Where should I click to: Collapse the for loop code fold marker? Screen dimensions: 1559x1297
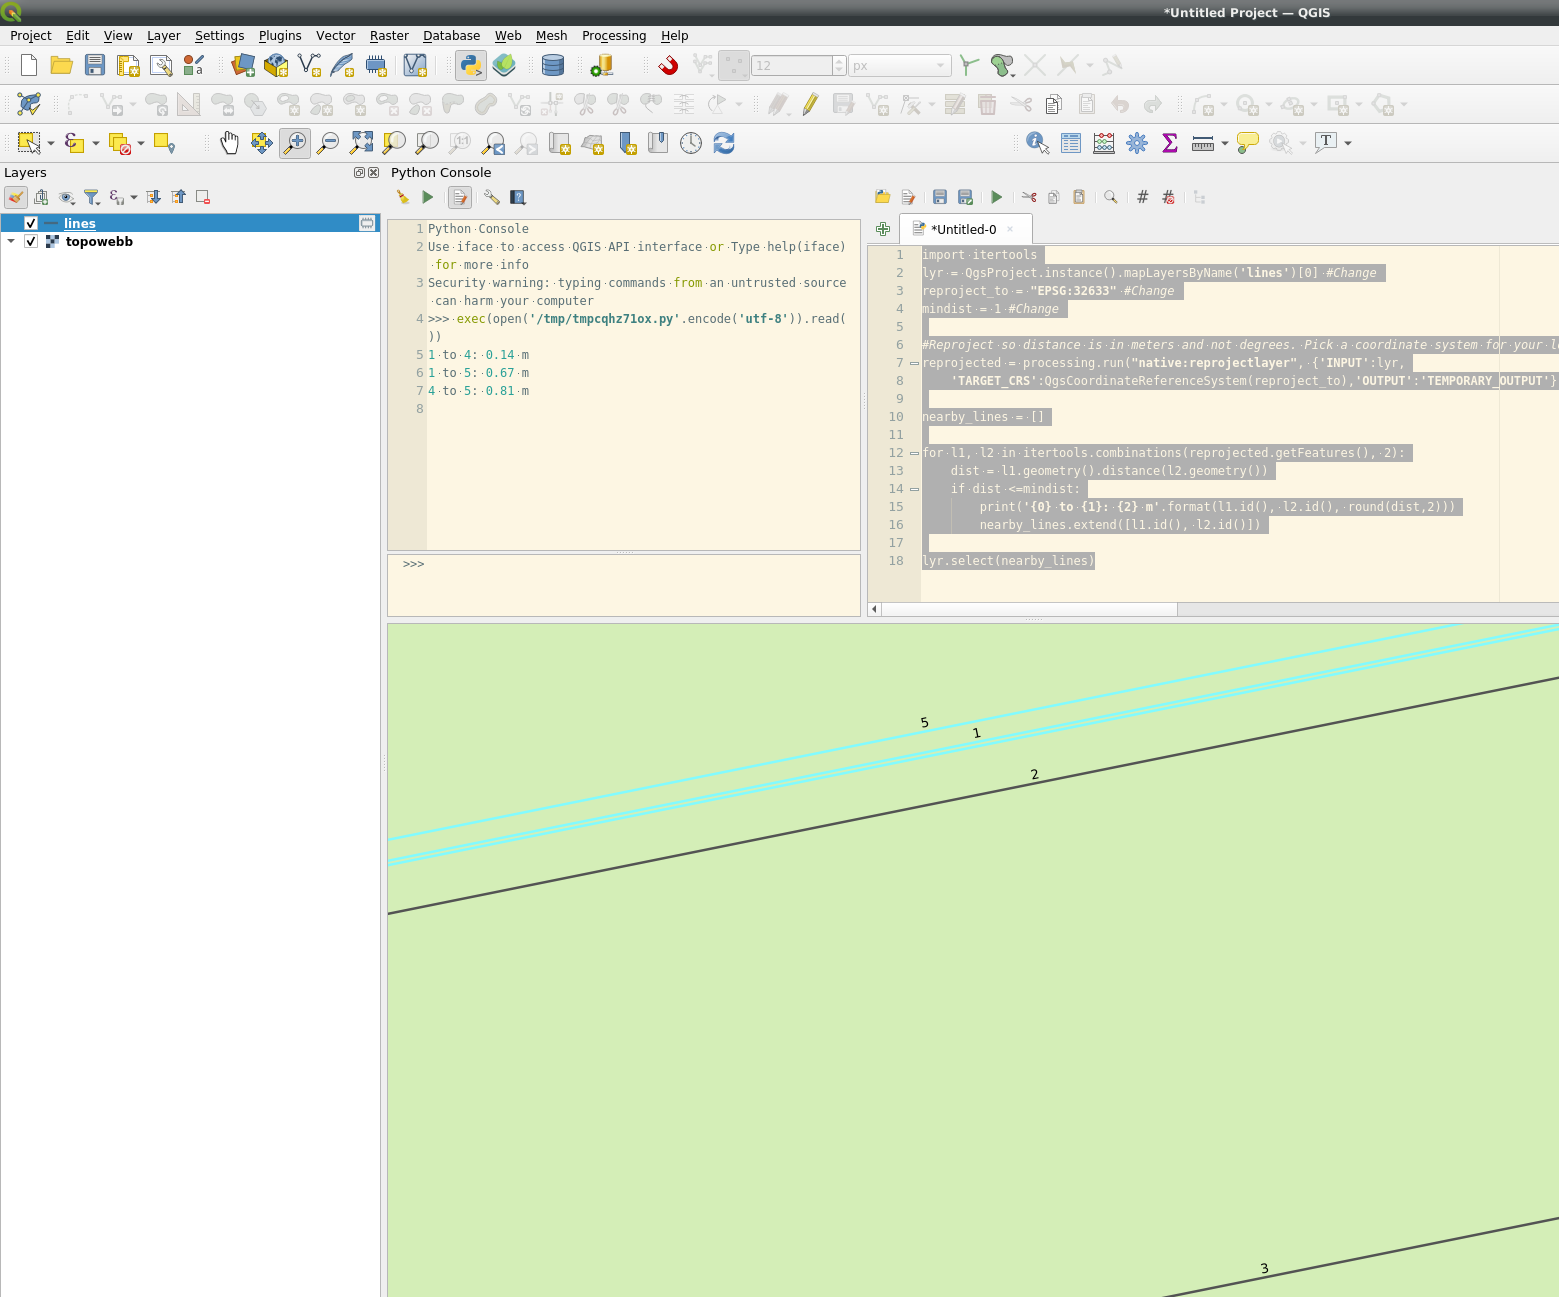point(914,453)
